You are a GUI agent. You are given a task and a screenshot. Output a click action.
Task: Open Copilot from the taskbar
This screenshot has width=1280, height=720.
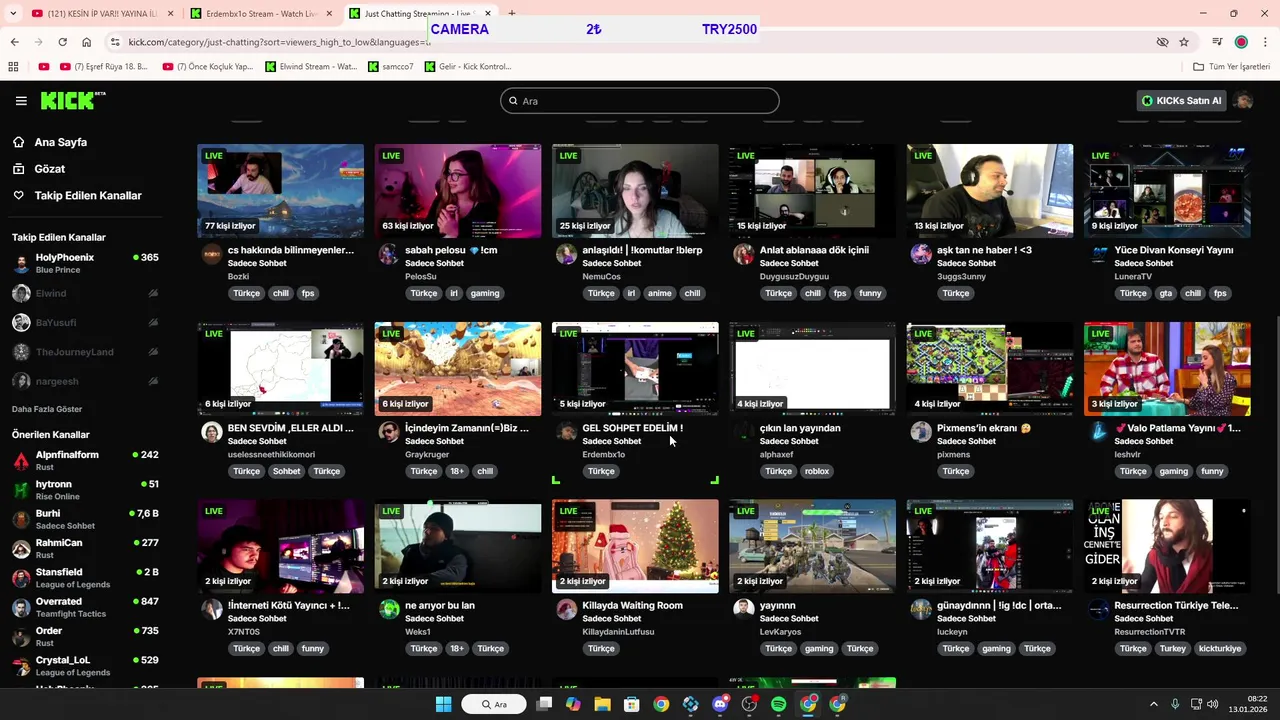(573, 704)
